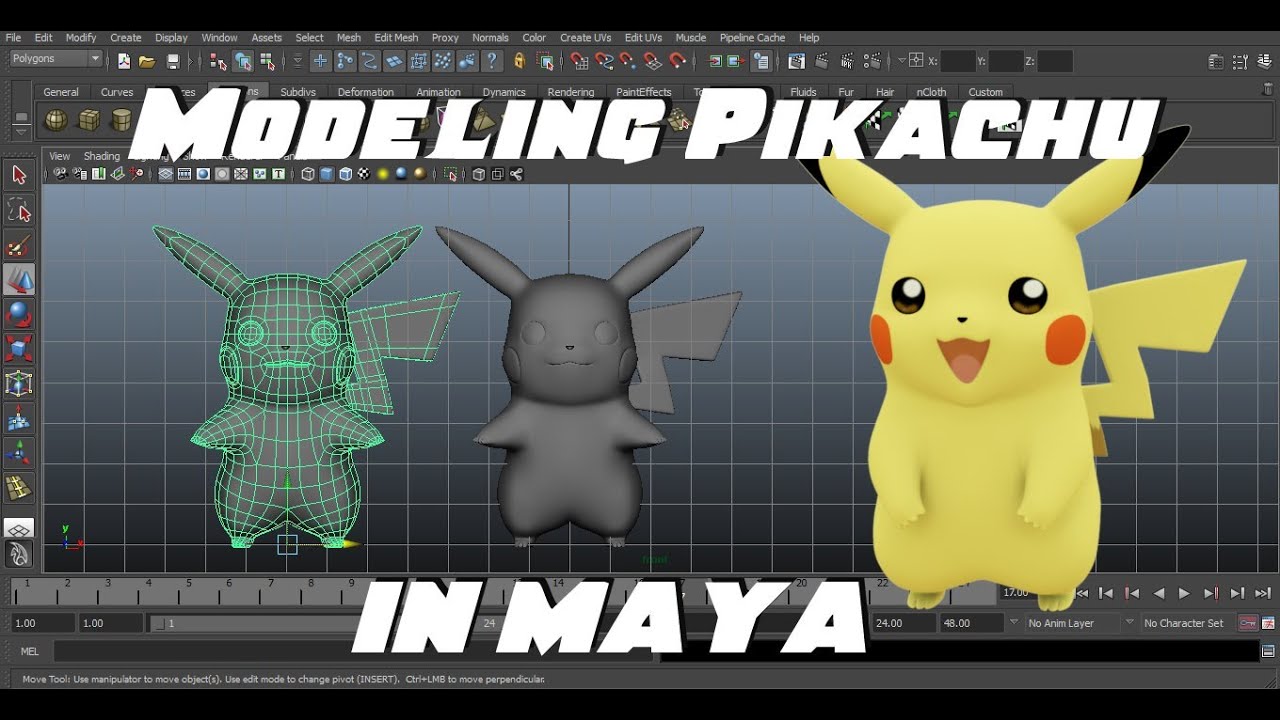
Task: Click the playback end time 24.00 field
Action: 904,623
